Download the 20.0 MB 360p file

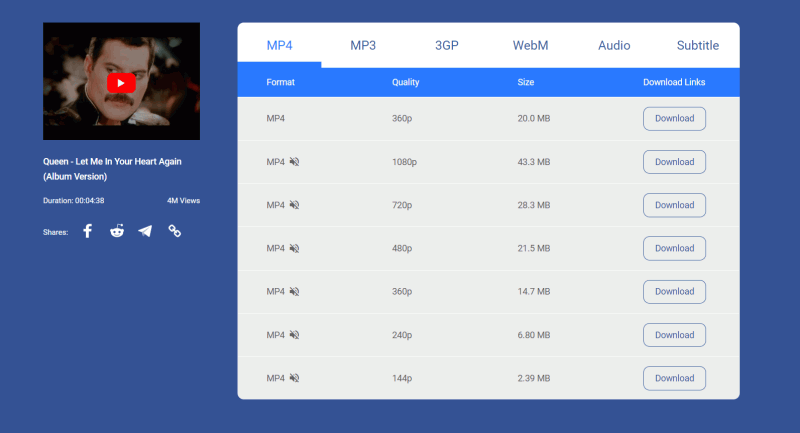pos(674,118)
